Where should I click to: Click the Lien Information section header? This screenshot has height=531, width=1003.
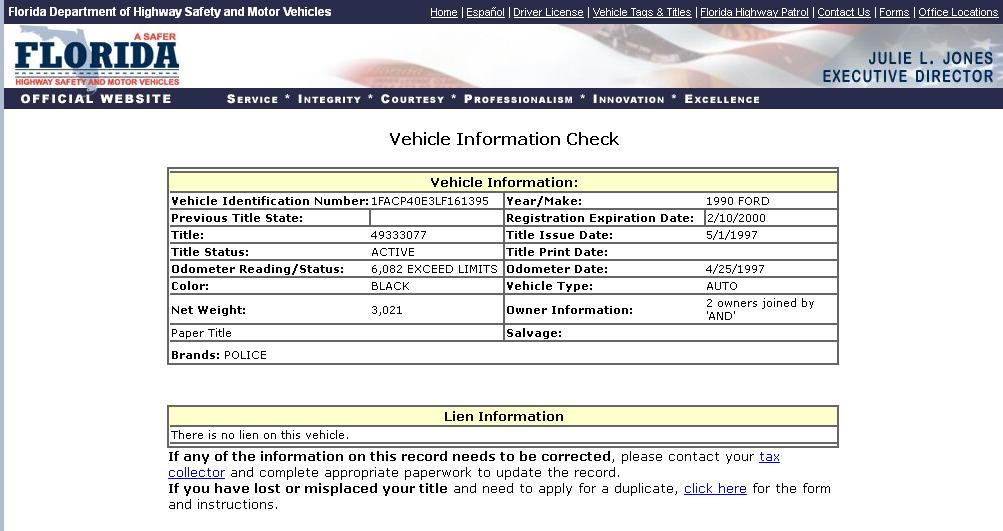[503, 416]
